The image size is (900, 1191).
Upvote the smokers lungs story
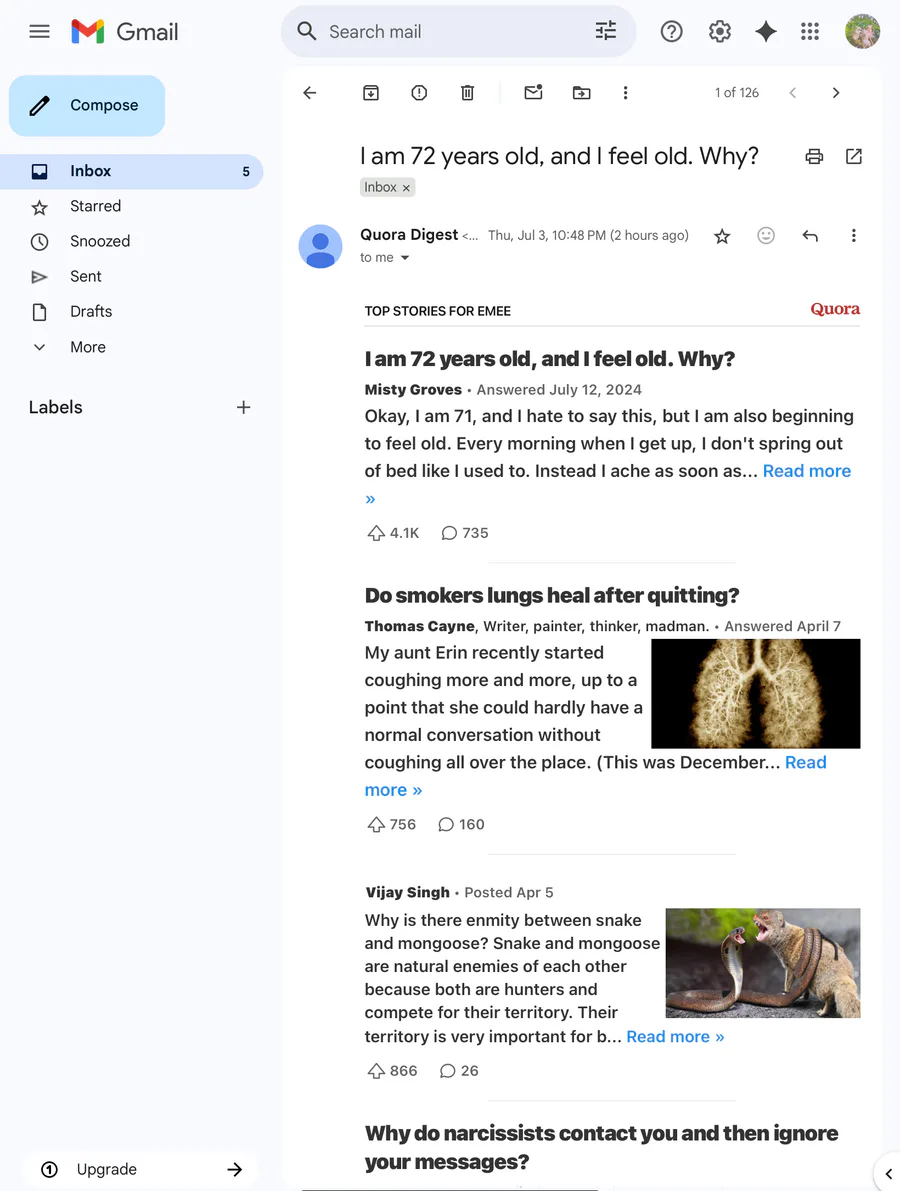pyautogui.click(x=376, y=824)
